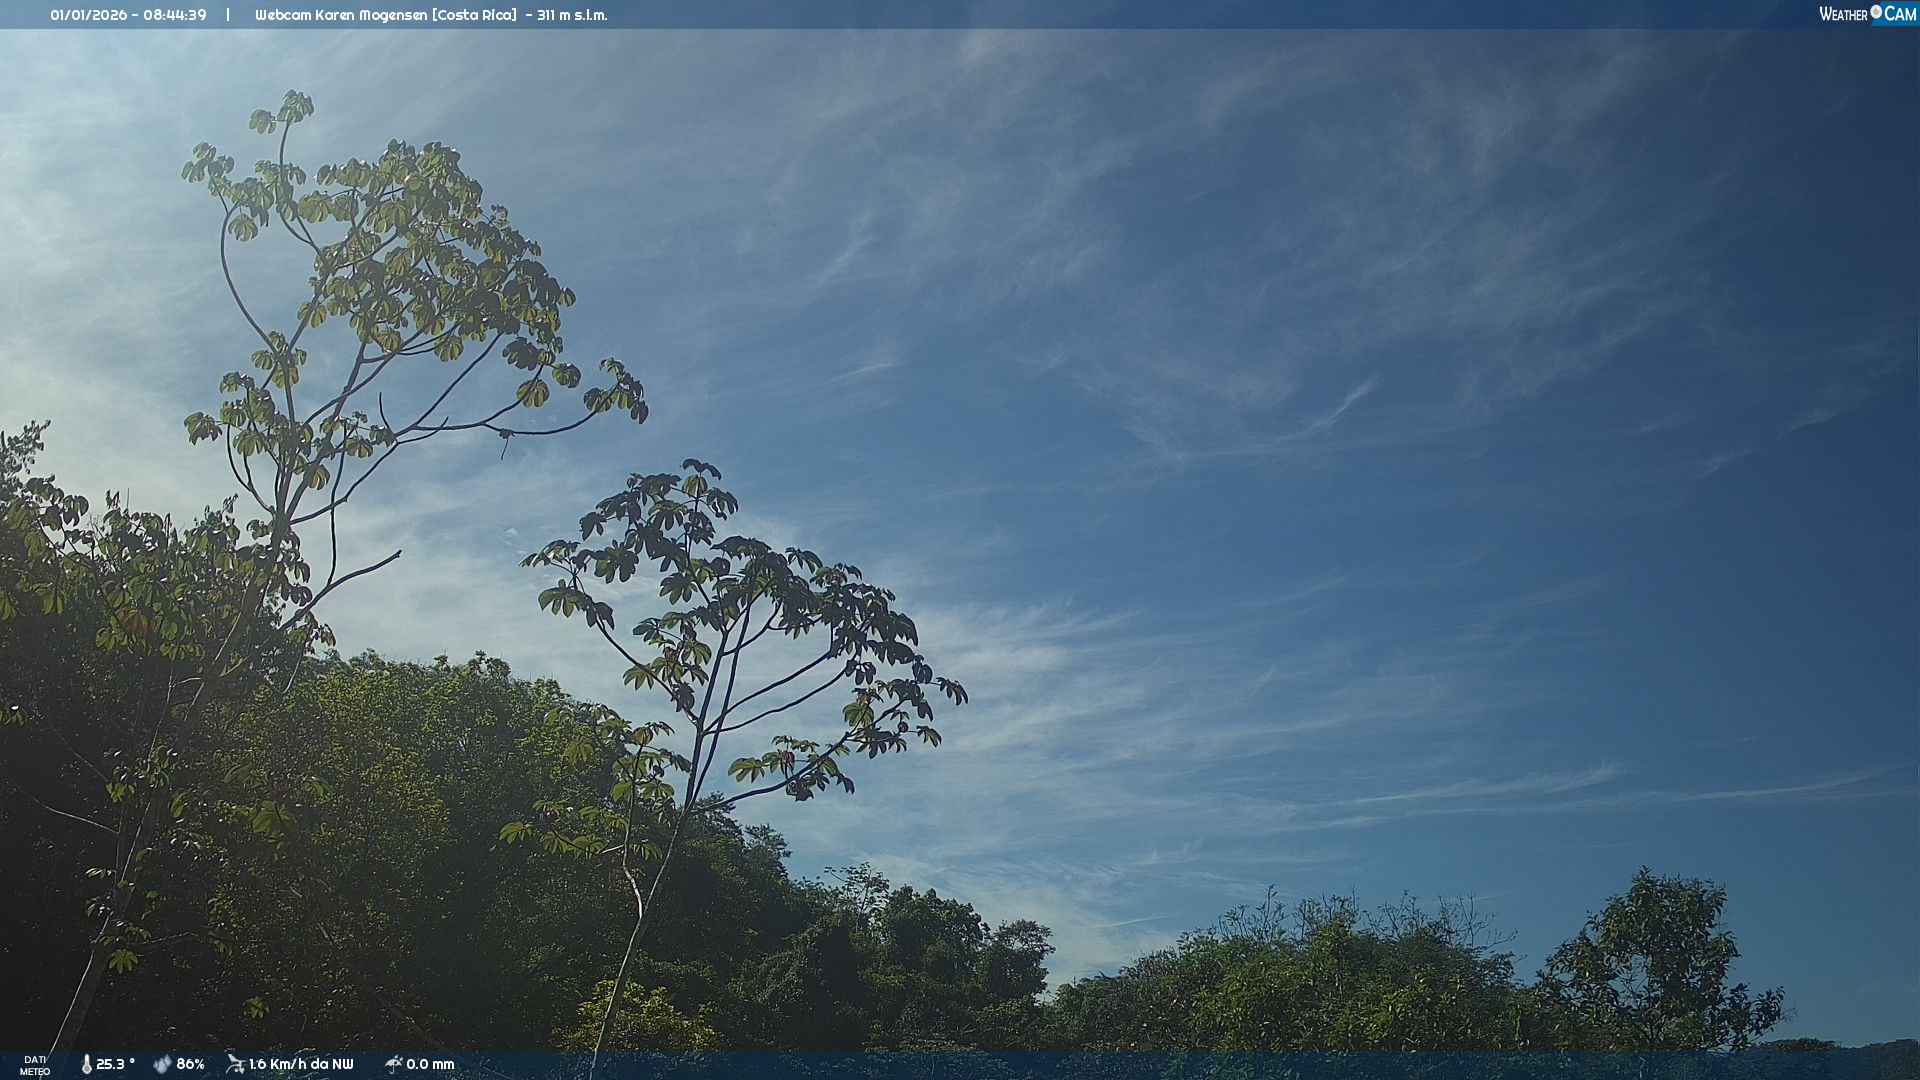1920x1080 pixels.
Task: Click the wind anemometer icon
Action: [235, 1063]
